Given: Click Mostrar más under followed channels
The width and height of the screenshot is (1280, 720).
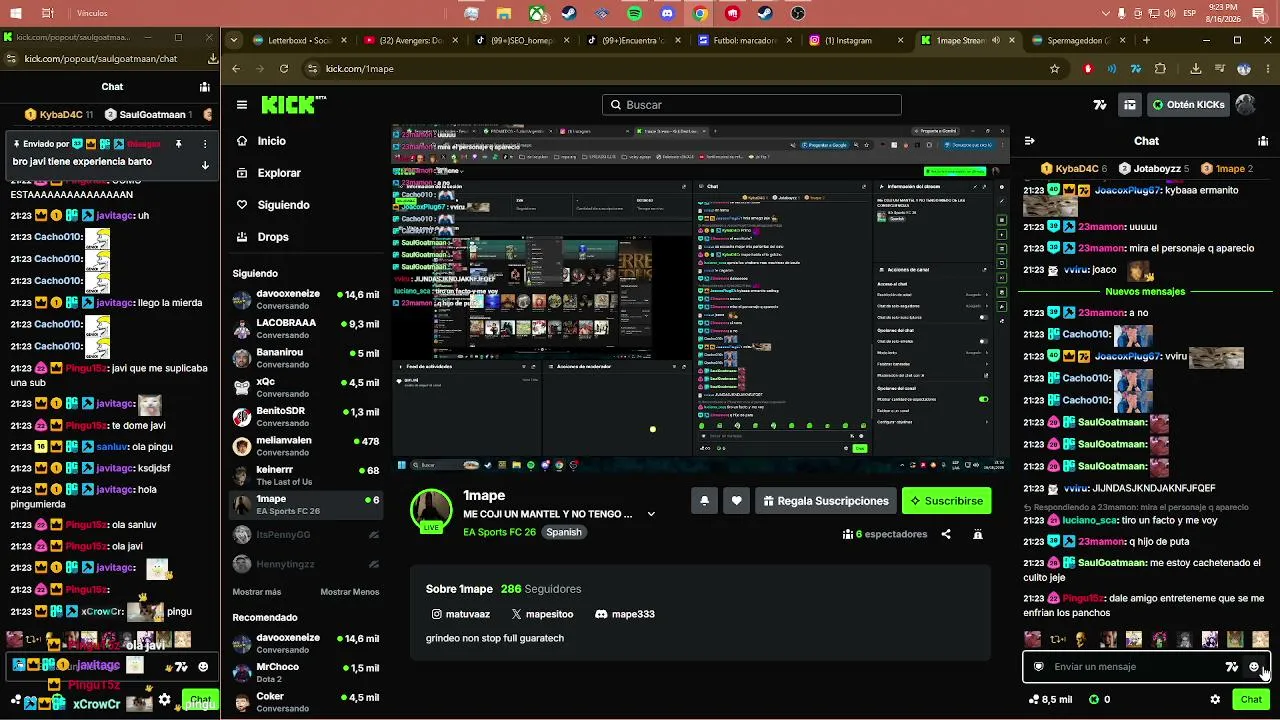Looking at the screenshot, I should pos(257,592).
